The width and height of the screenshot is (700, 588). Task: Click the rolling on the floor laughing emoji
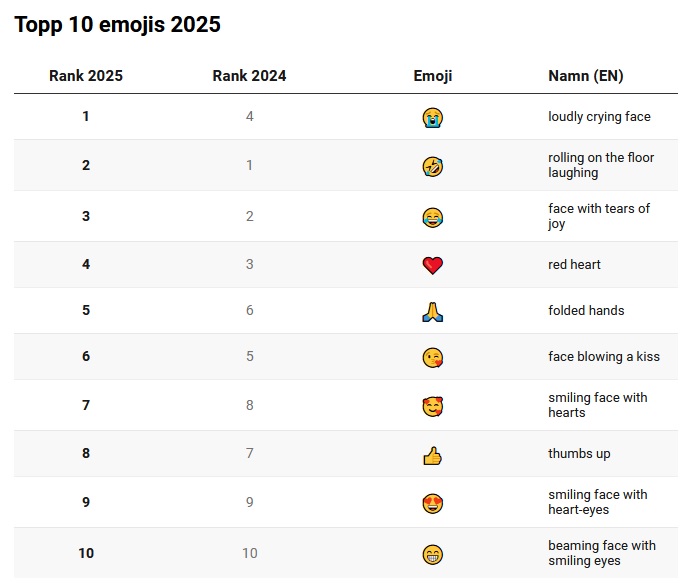tap(432, 167)
